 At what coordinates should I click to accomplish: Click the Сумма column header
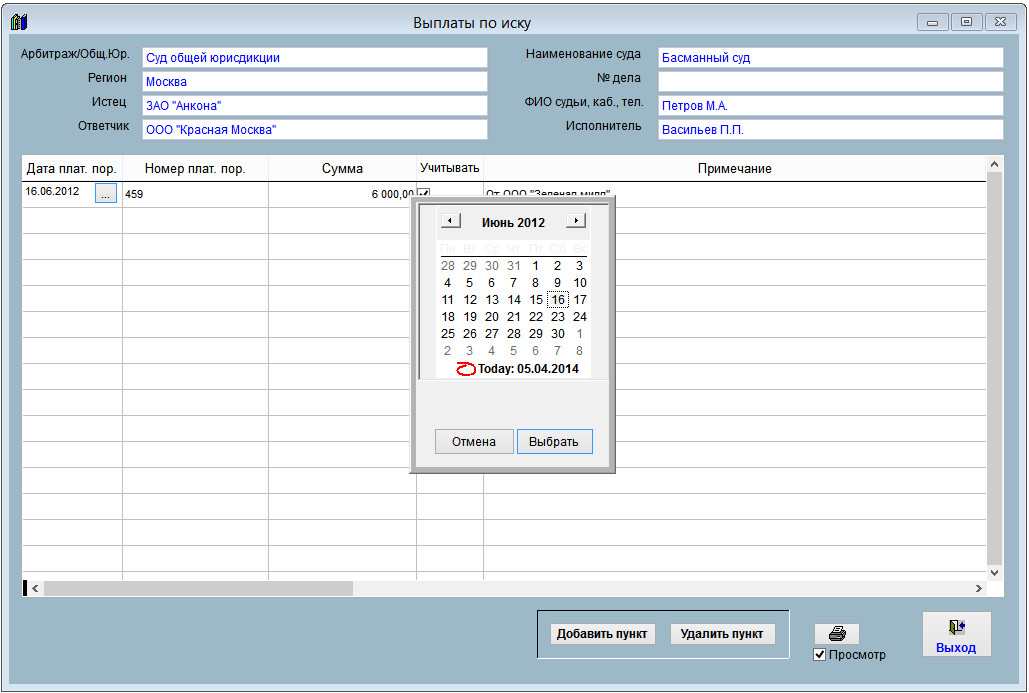click(x=342, y=169)
